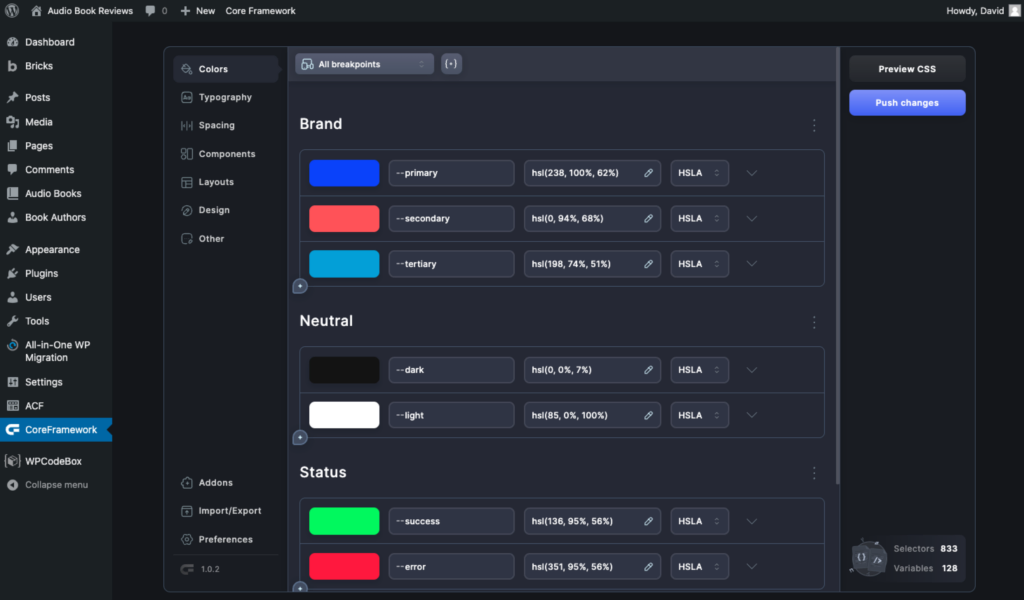Select the Typography section icon
Image resolution: width=1024 pixels, height=600 pixels.
pyautogui.click(x=186, y=97)
